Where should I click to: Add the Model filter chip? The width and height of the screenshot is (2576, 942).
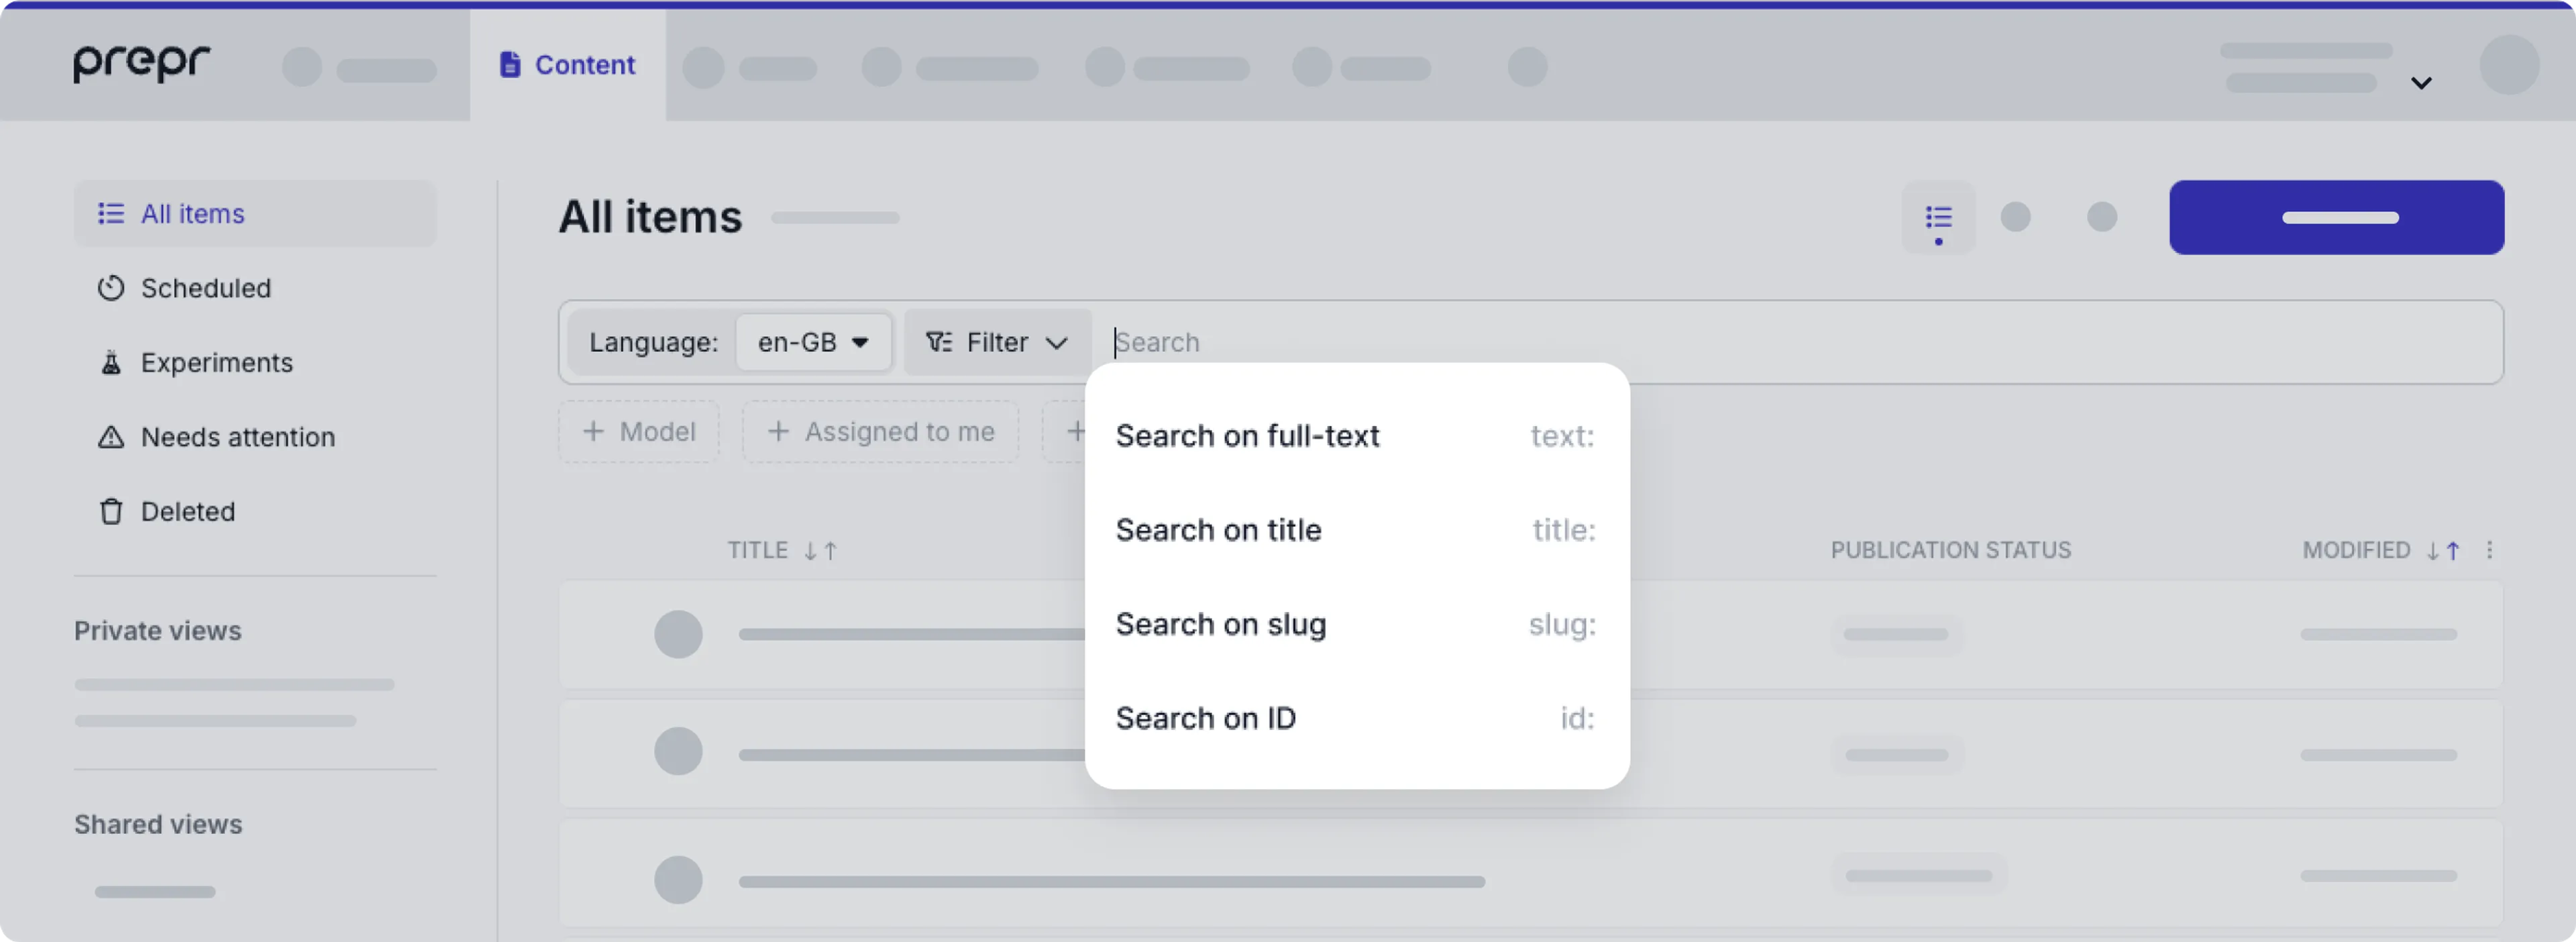639,432
